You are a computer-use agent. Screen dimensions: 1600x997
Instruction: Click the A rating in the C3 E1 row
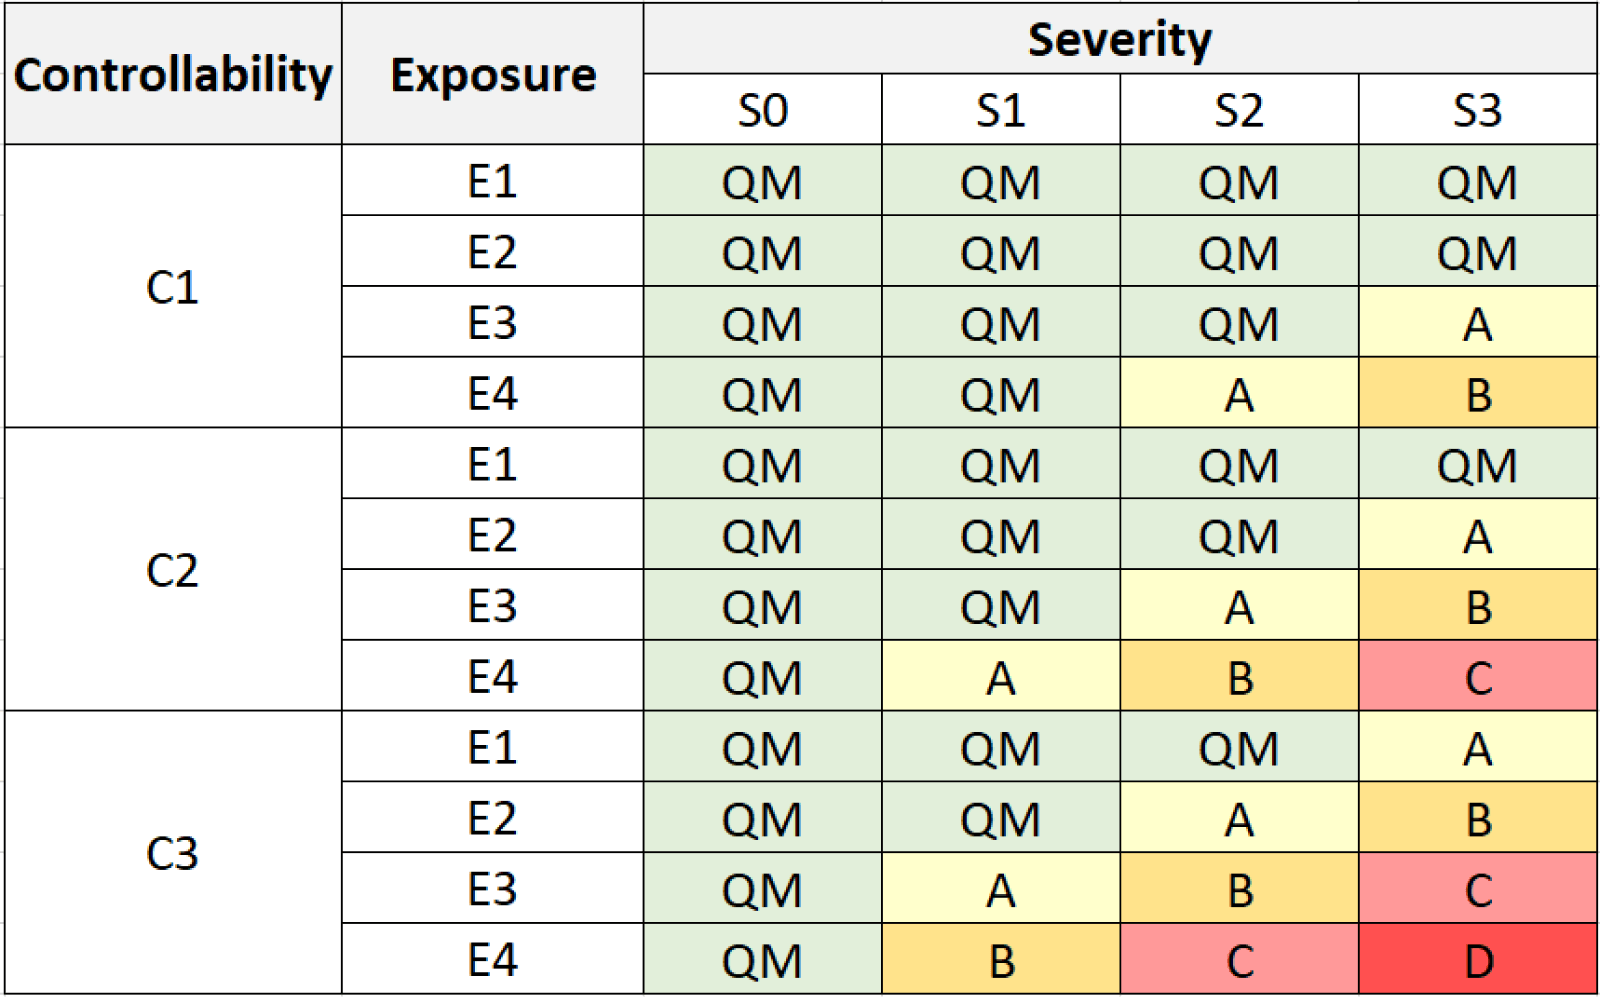pyautogui.click(x=1477, y=747)
